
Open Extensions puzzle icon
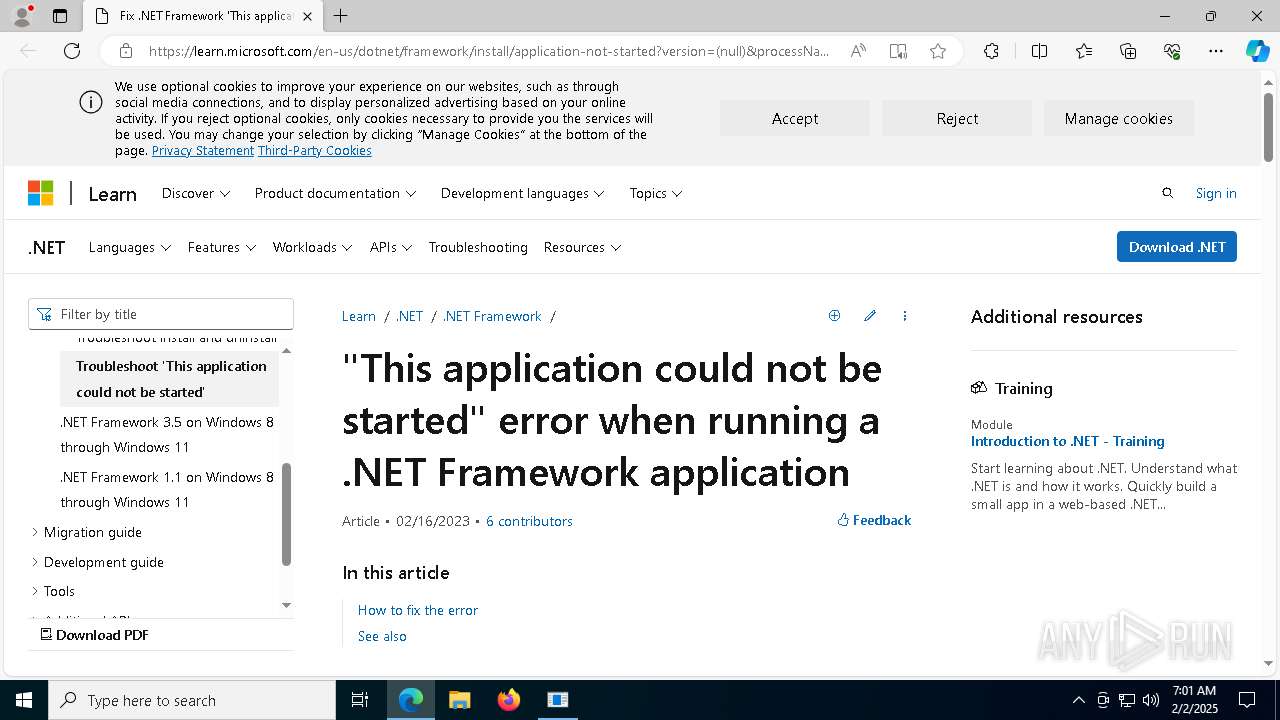(991, 51)
